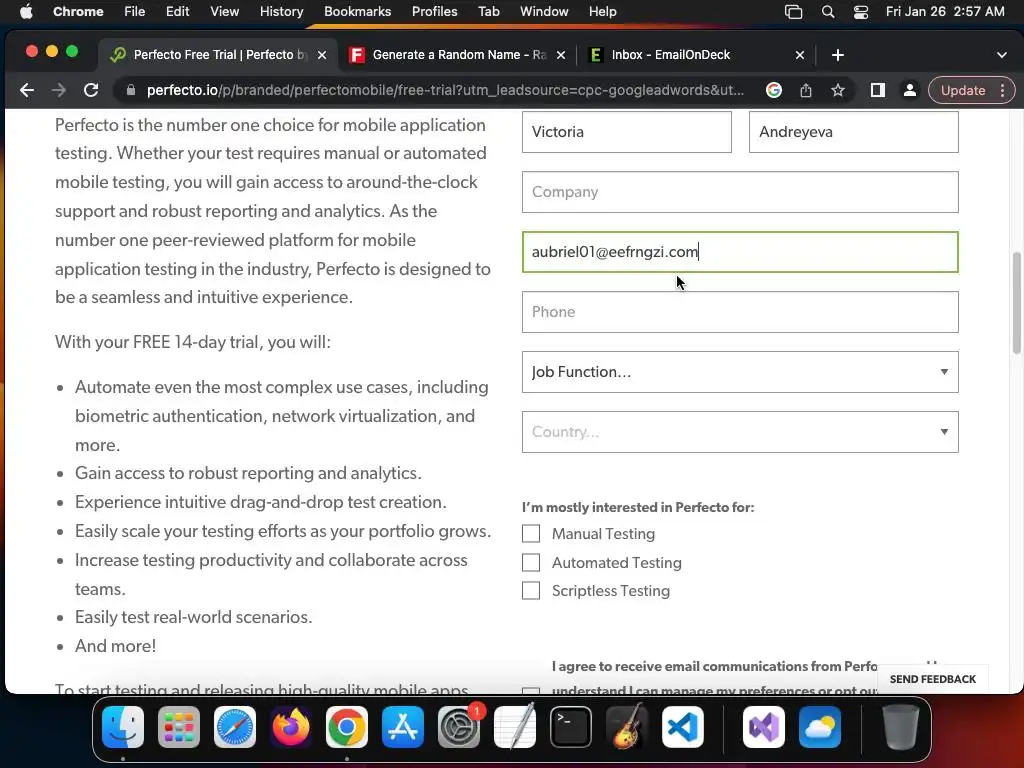The width and height of the screenshot is (1024, 768).
Task: Open the View menu
Action: 224,11
